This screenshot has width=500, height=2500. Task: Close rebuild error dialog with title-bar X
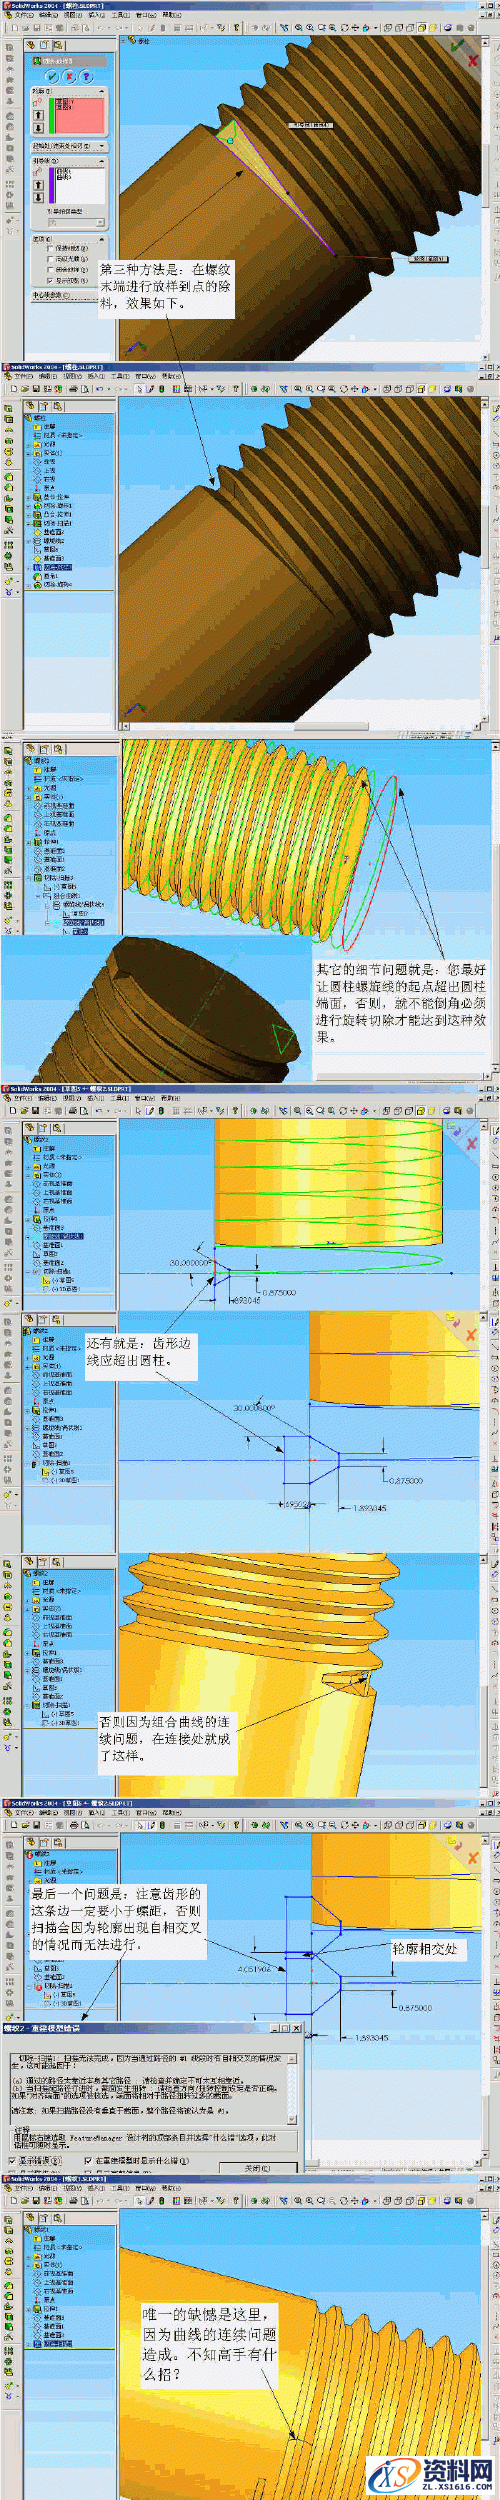point(296,2027)
